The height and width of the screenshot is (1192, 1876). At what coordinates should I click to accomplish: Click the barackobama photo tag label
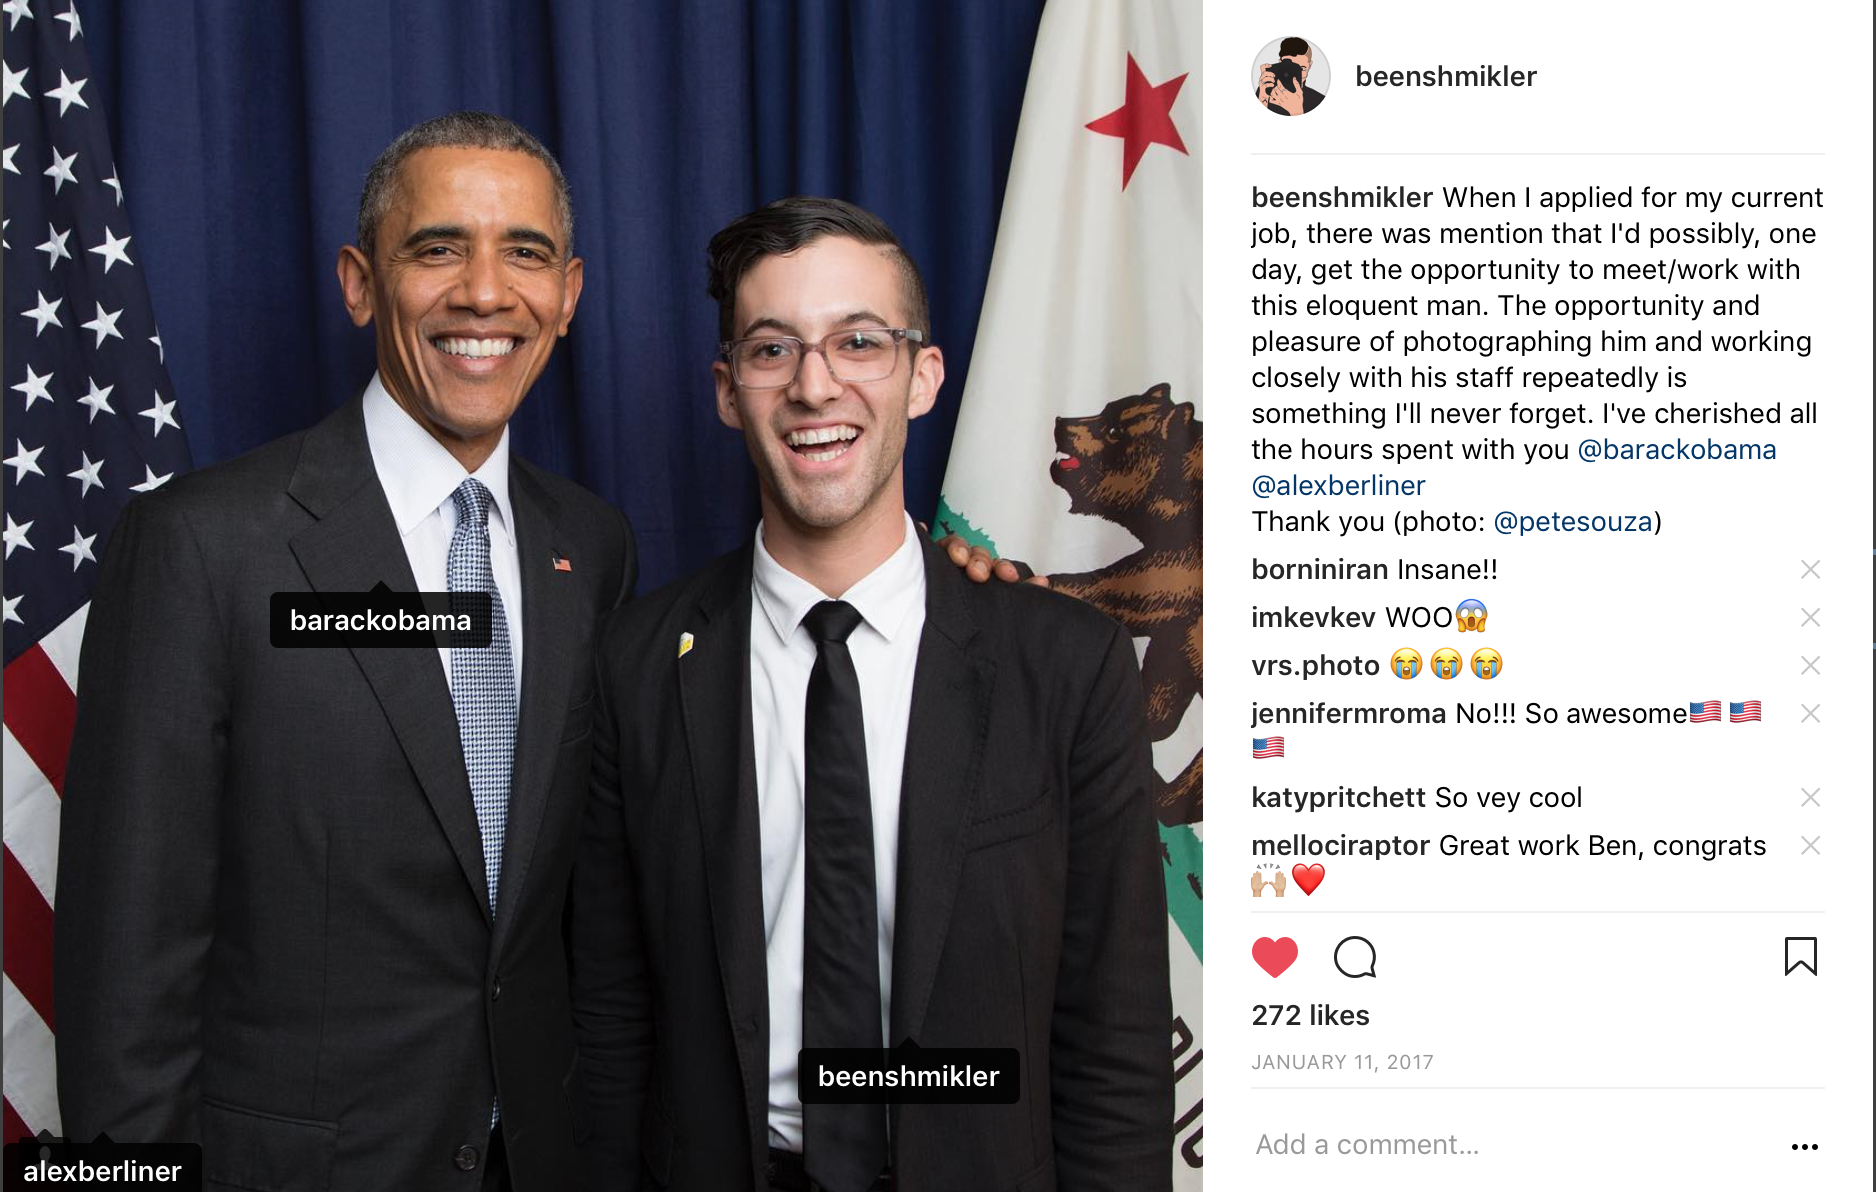(380, 620)
